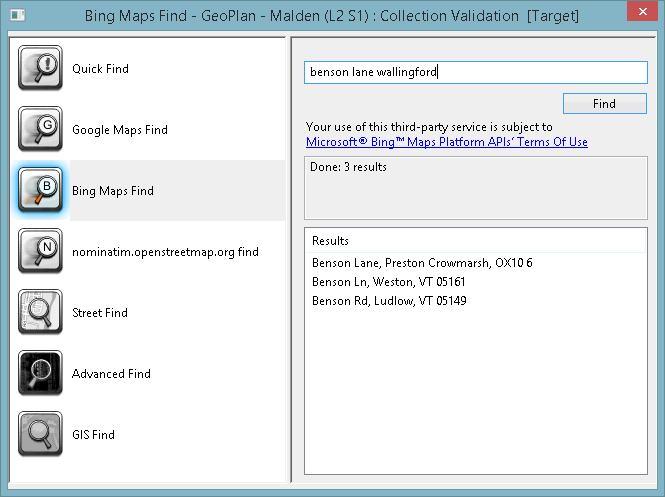Select the Advanced Find icon
The width and height of the screenshot is (665, 497).
pyautogui.click(x=40, y=373)
